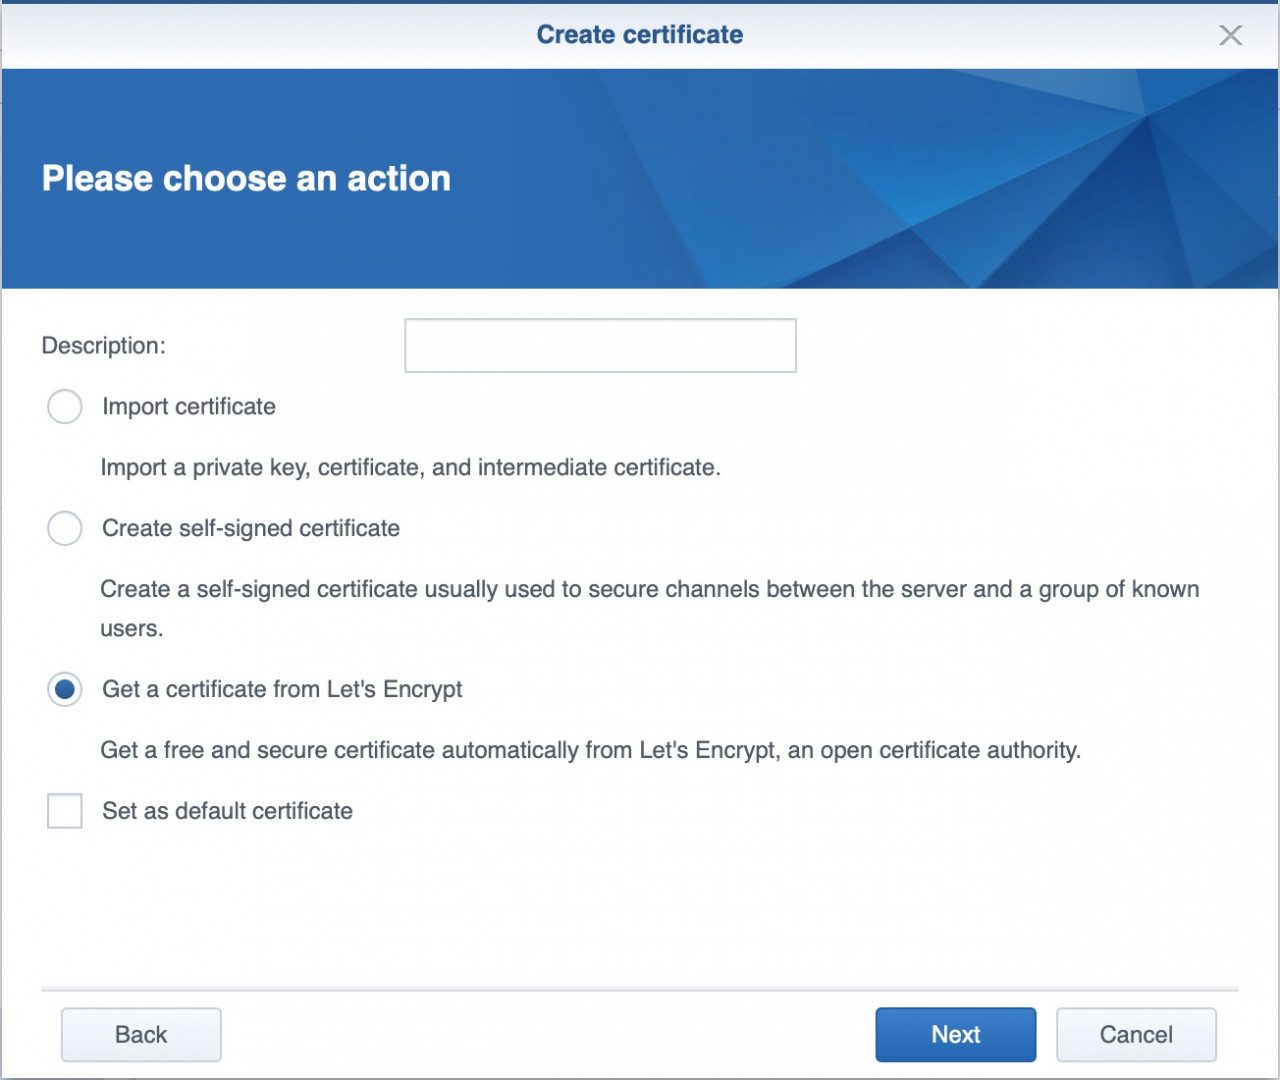The height and width of the screenshot is (1080, 1280).
Task: Click the Description text input field
Action: pos(600,346)
